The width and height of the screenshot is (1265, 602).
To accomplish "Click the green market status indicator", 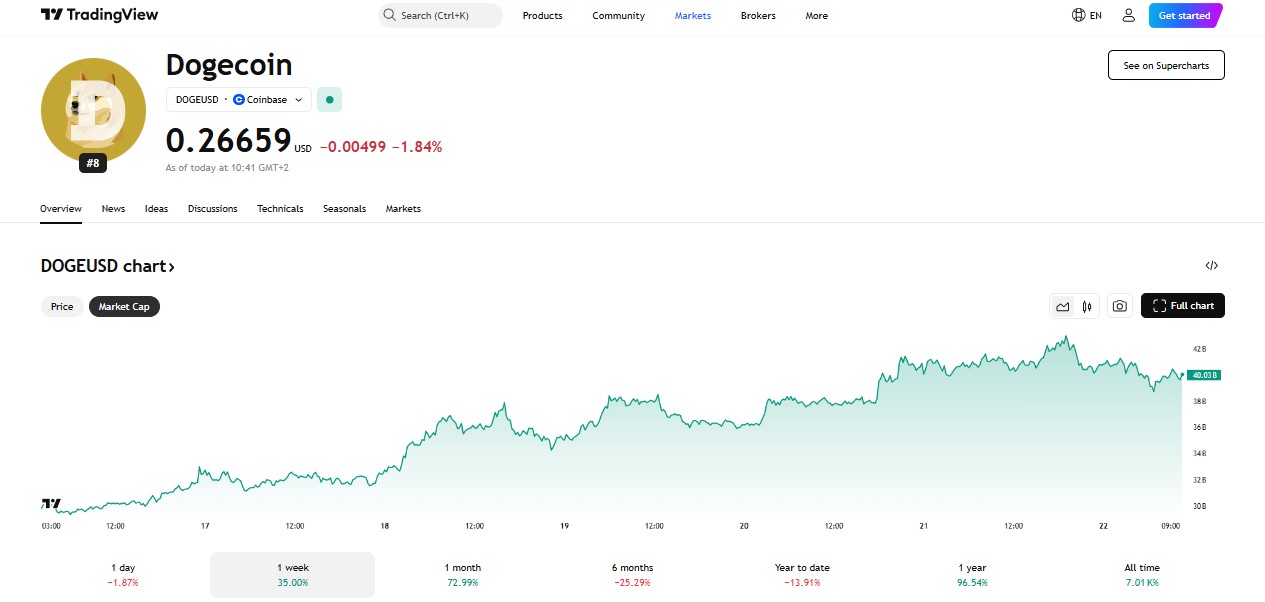I will click(329, 99).
